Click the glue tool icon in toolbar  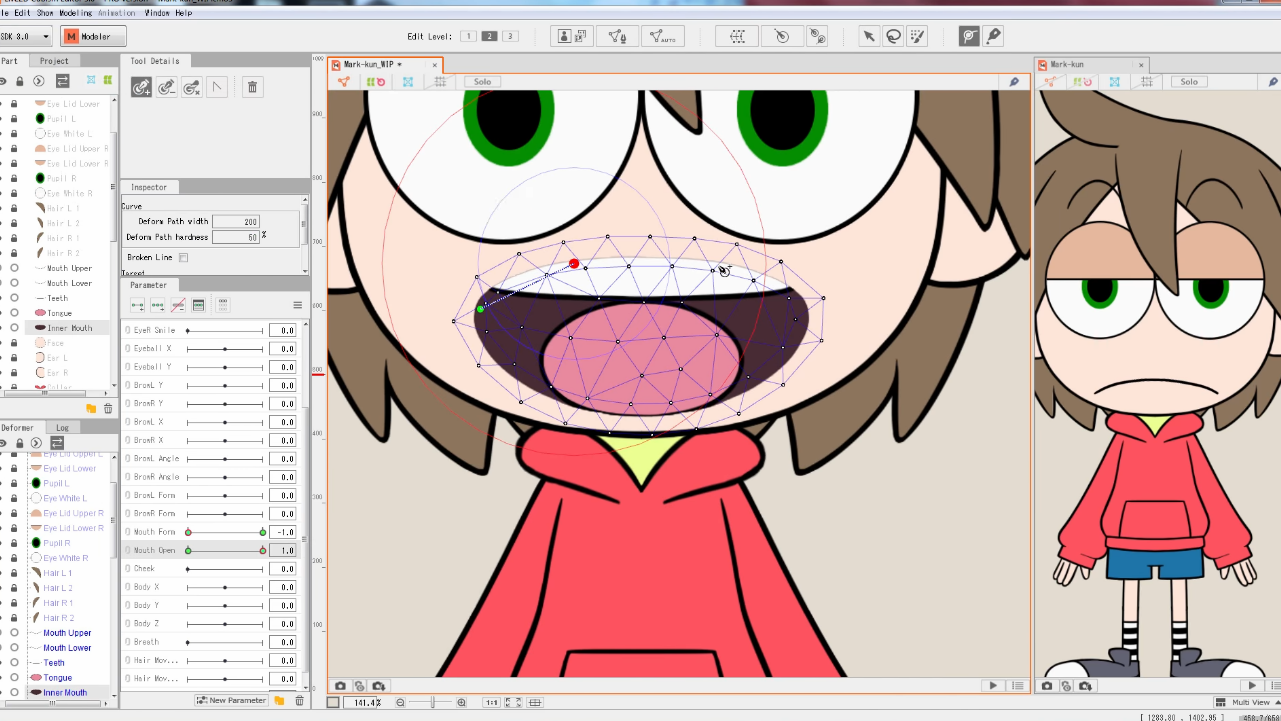[x=817, y=36]
